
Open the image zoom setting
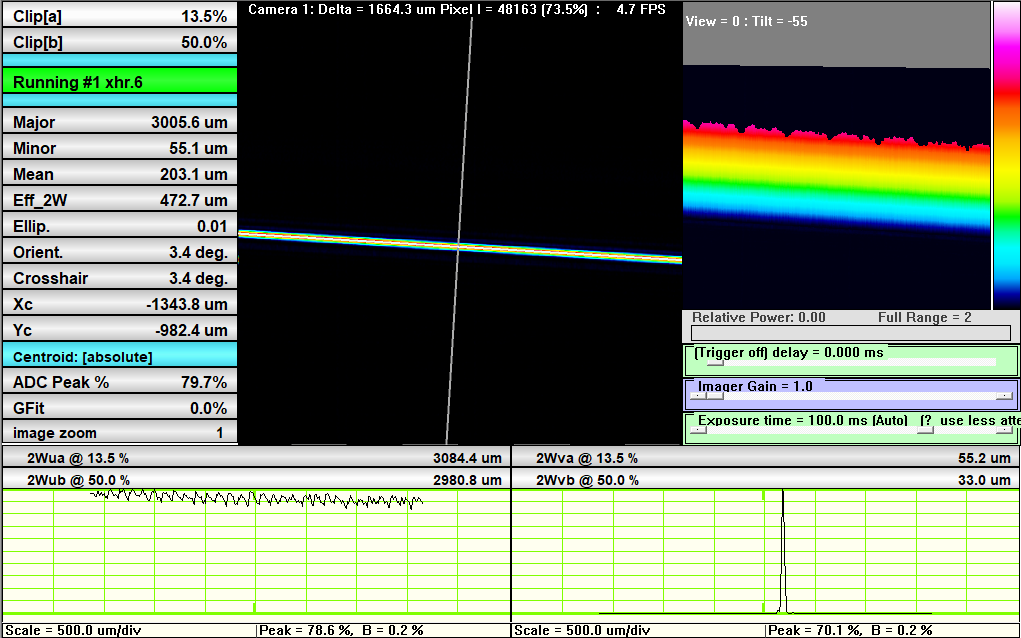pos(119,433)
